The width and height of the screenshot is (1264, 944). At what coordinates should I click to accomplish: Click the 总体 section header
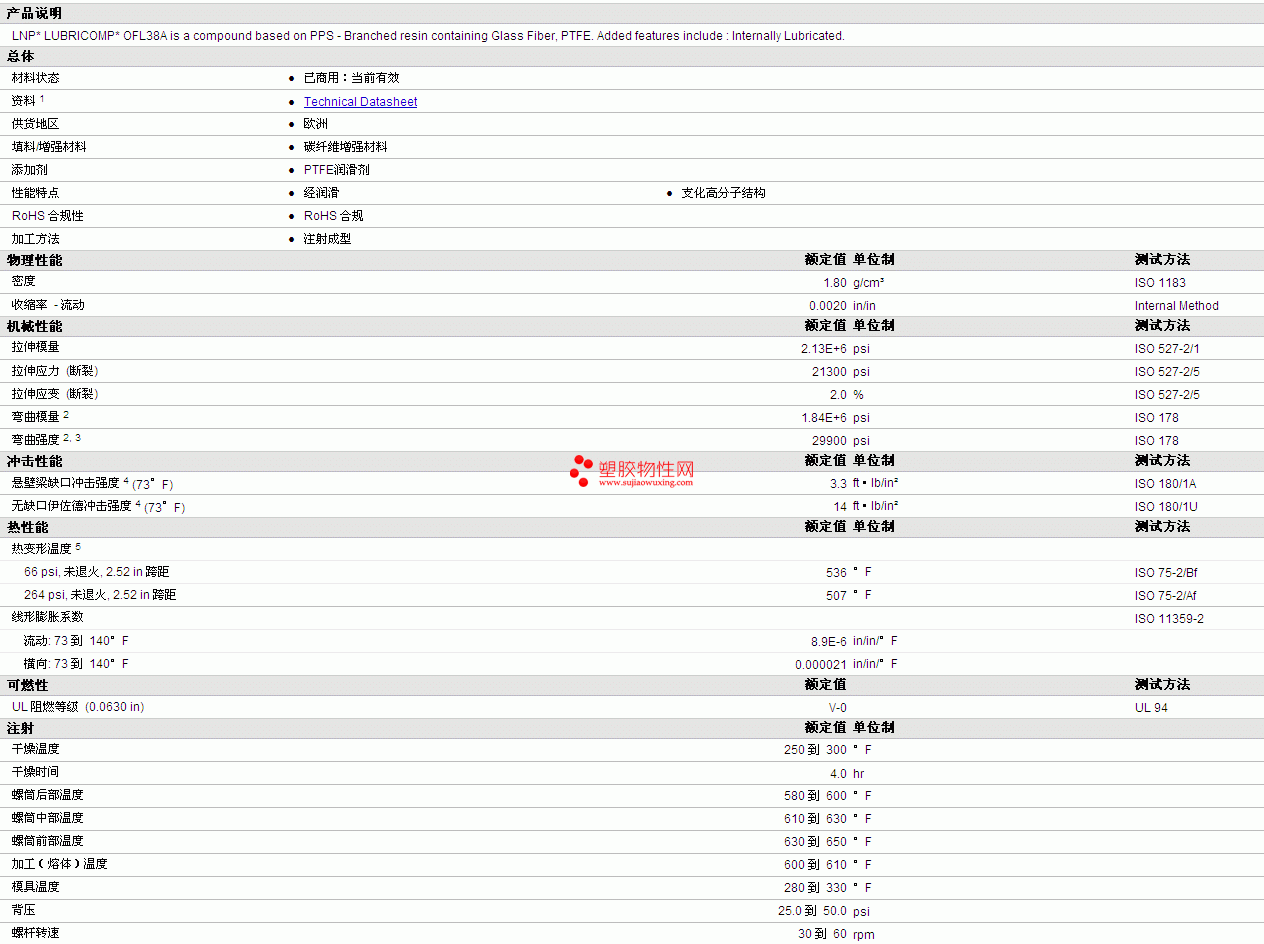[20, 57]
